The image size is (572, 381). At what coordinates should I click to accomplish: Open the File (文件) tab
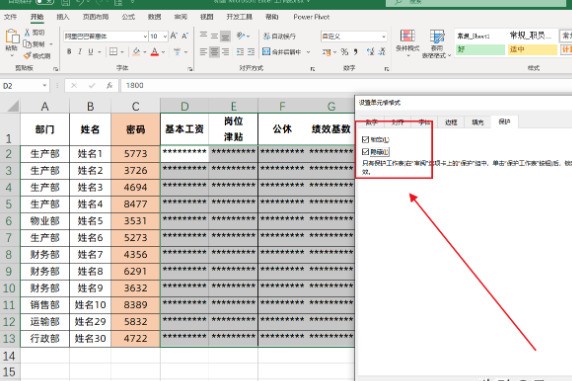coord(10,17)
